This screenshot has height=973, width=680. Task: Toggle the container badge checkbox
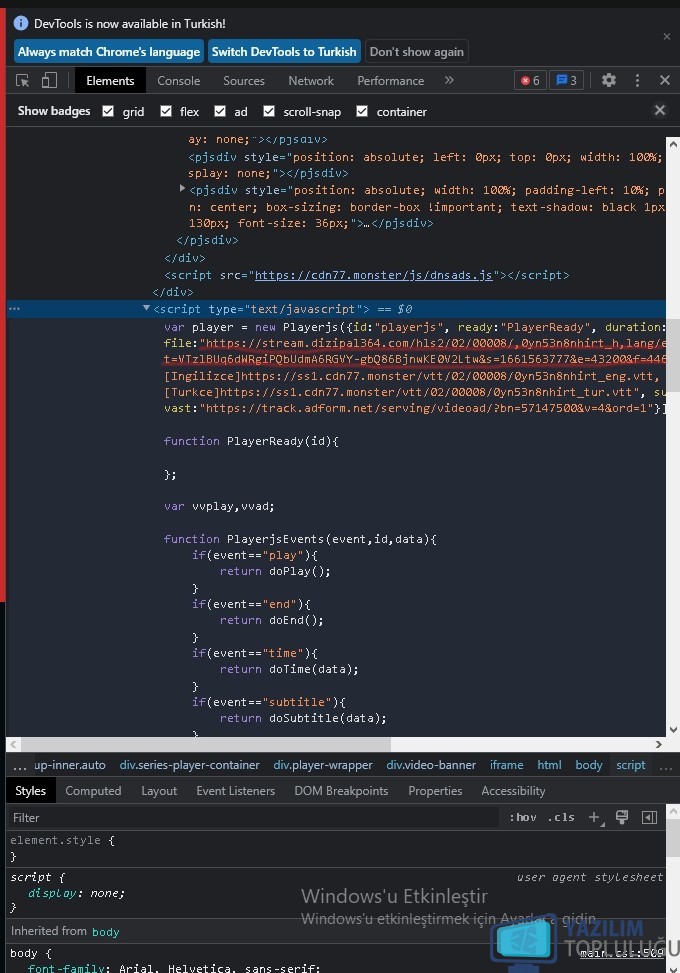362,111
